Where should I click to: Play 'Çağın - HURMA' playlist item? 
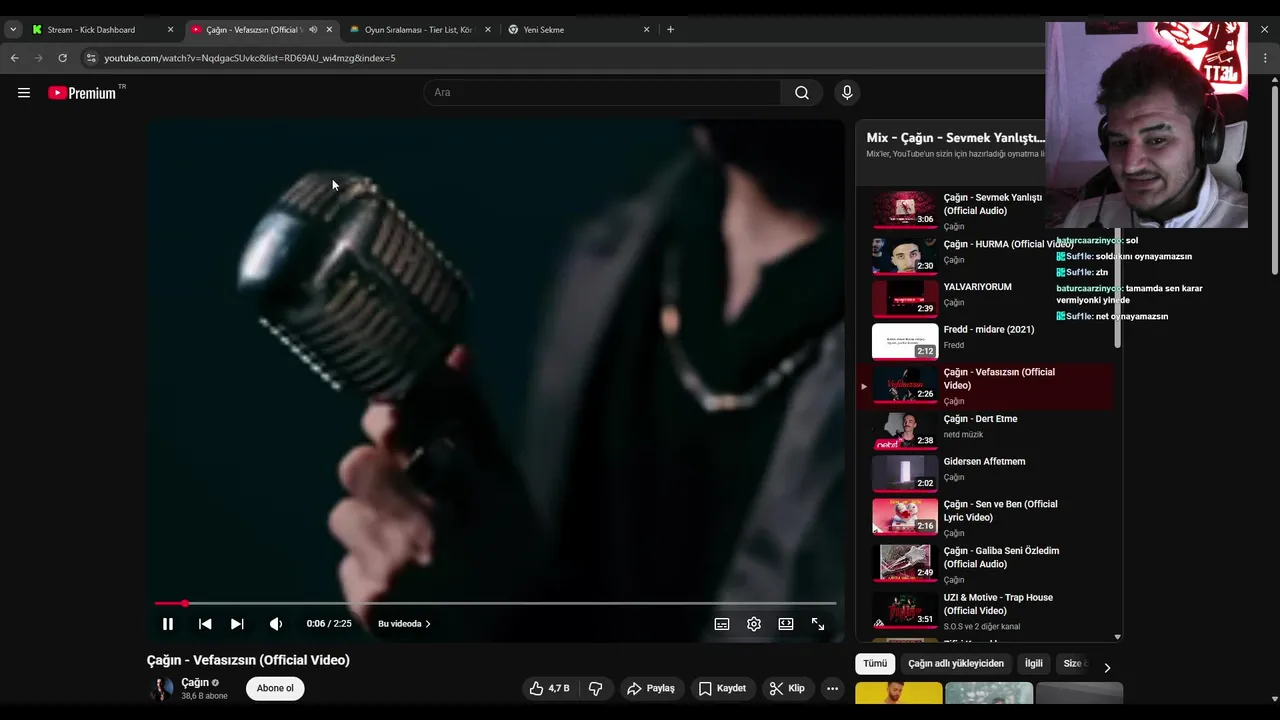985,255
